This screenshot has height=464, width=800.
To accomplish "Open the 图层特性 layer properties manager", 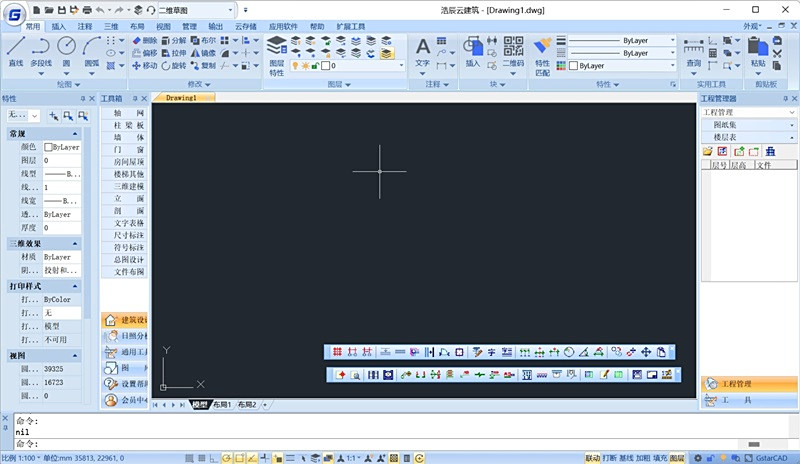I will (277, 56).
